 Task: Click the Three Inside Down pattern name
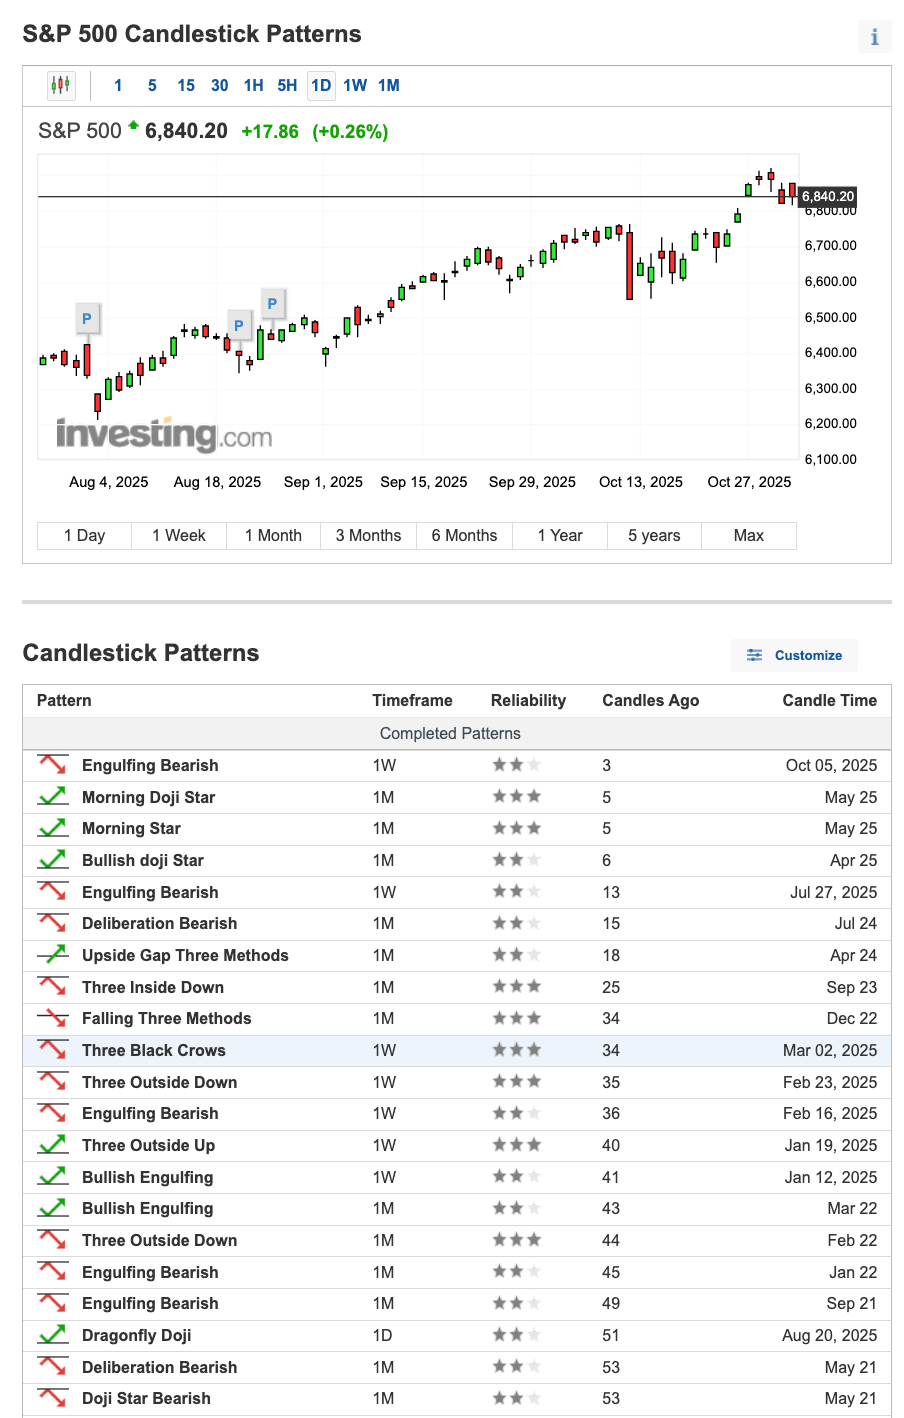click(153, 987)
